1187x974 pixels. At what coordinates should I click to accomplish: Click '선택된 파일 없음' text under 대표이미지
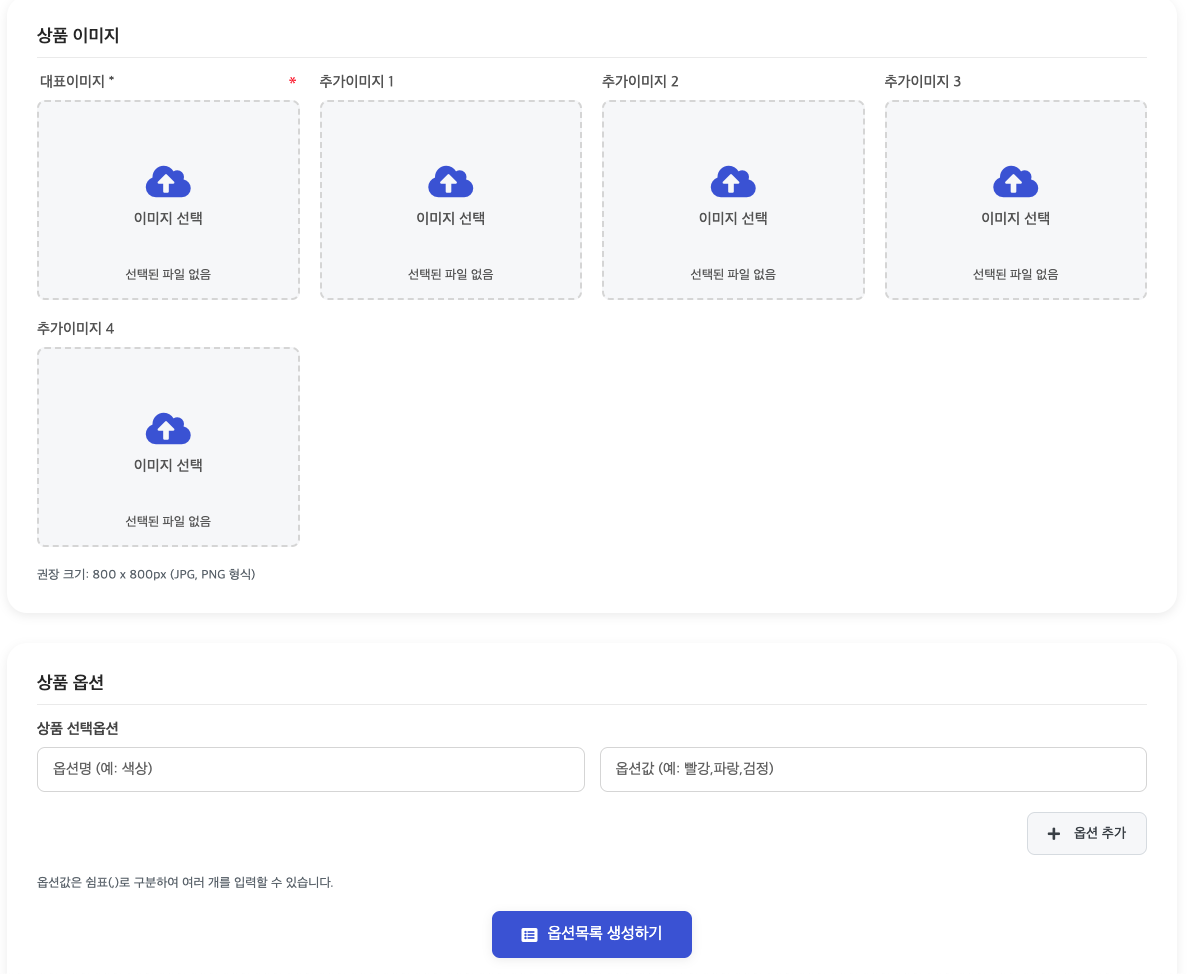coord(168,274)
